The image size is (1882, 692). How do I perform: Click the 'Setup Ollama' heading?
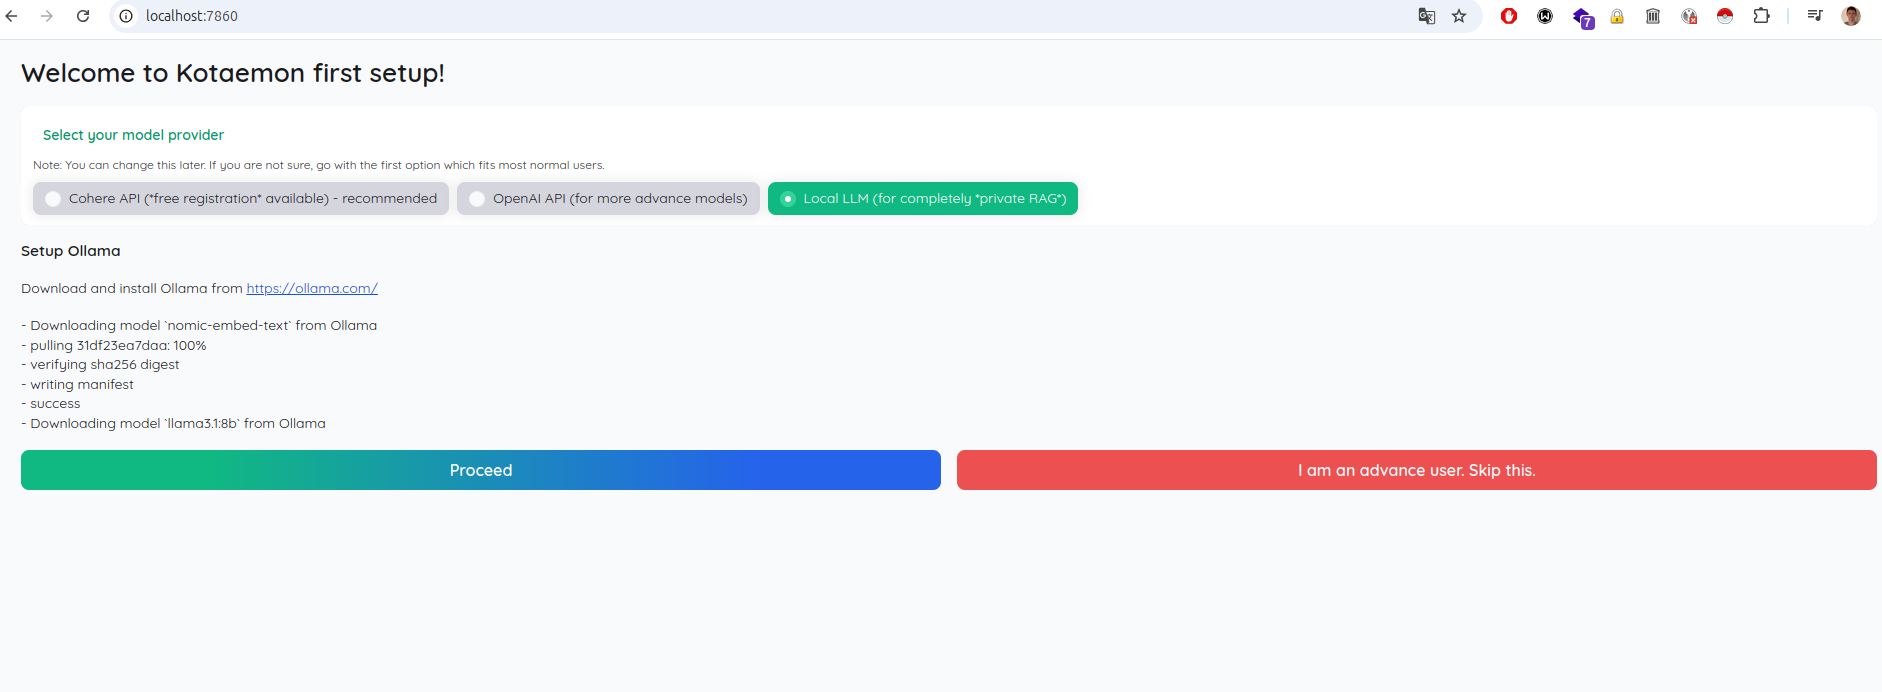click(71, 251)
